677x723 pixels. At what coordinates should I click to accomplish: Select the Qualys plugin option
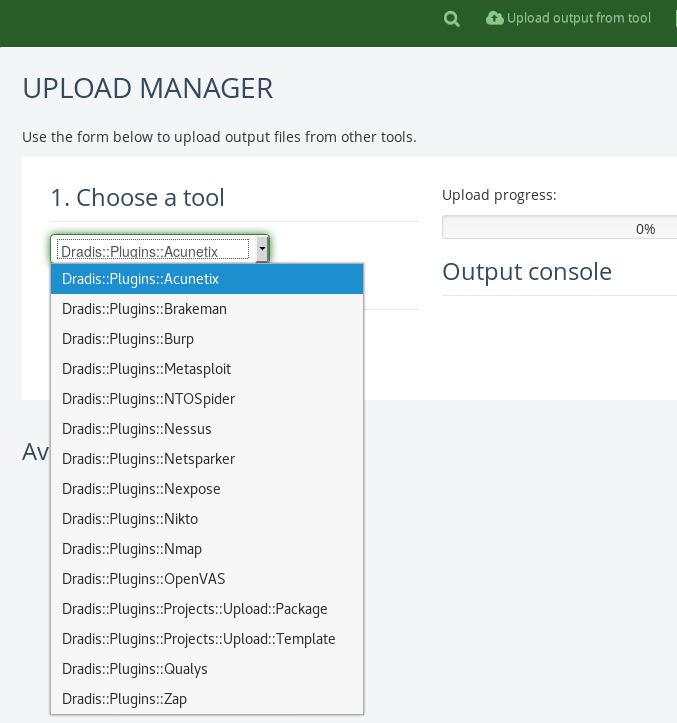pos(207,669)
